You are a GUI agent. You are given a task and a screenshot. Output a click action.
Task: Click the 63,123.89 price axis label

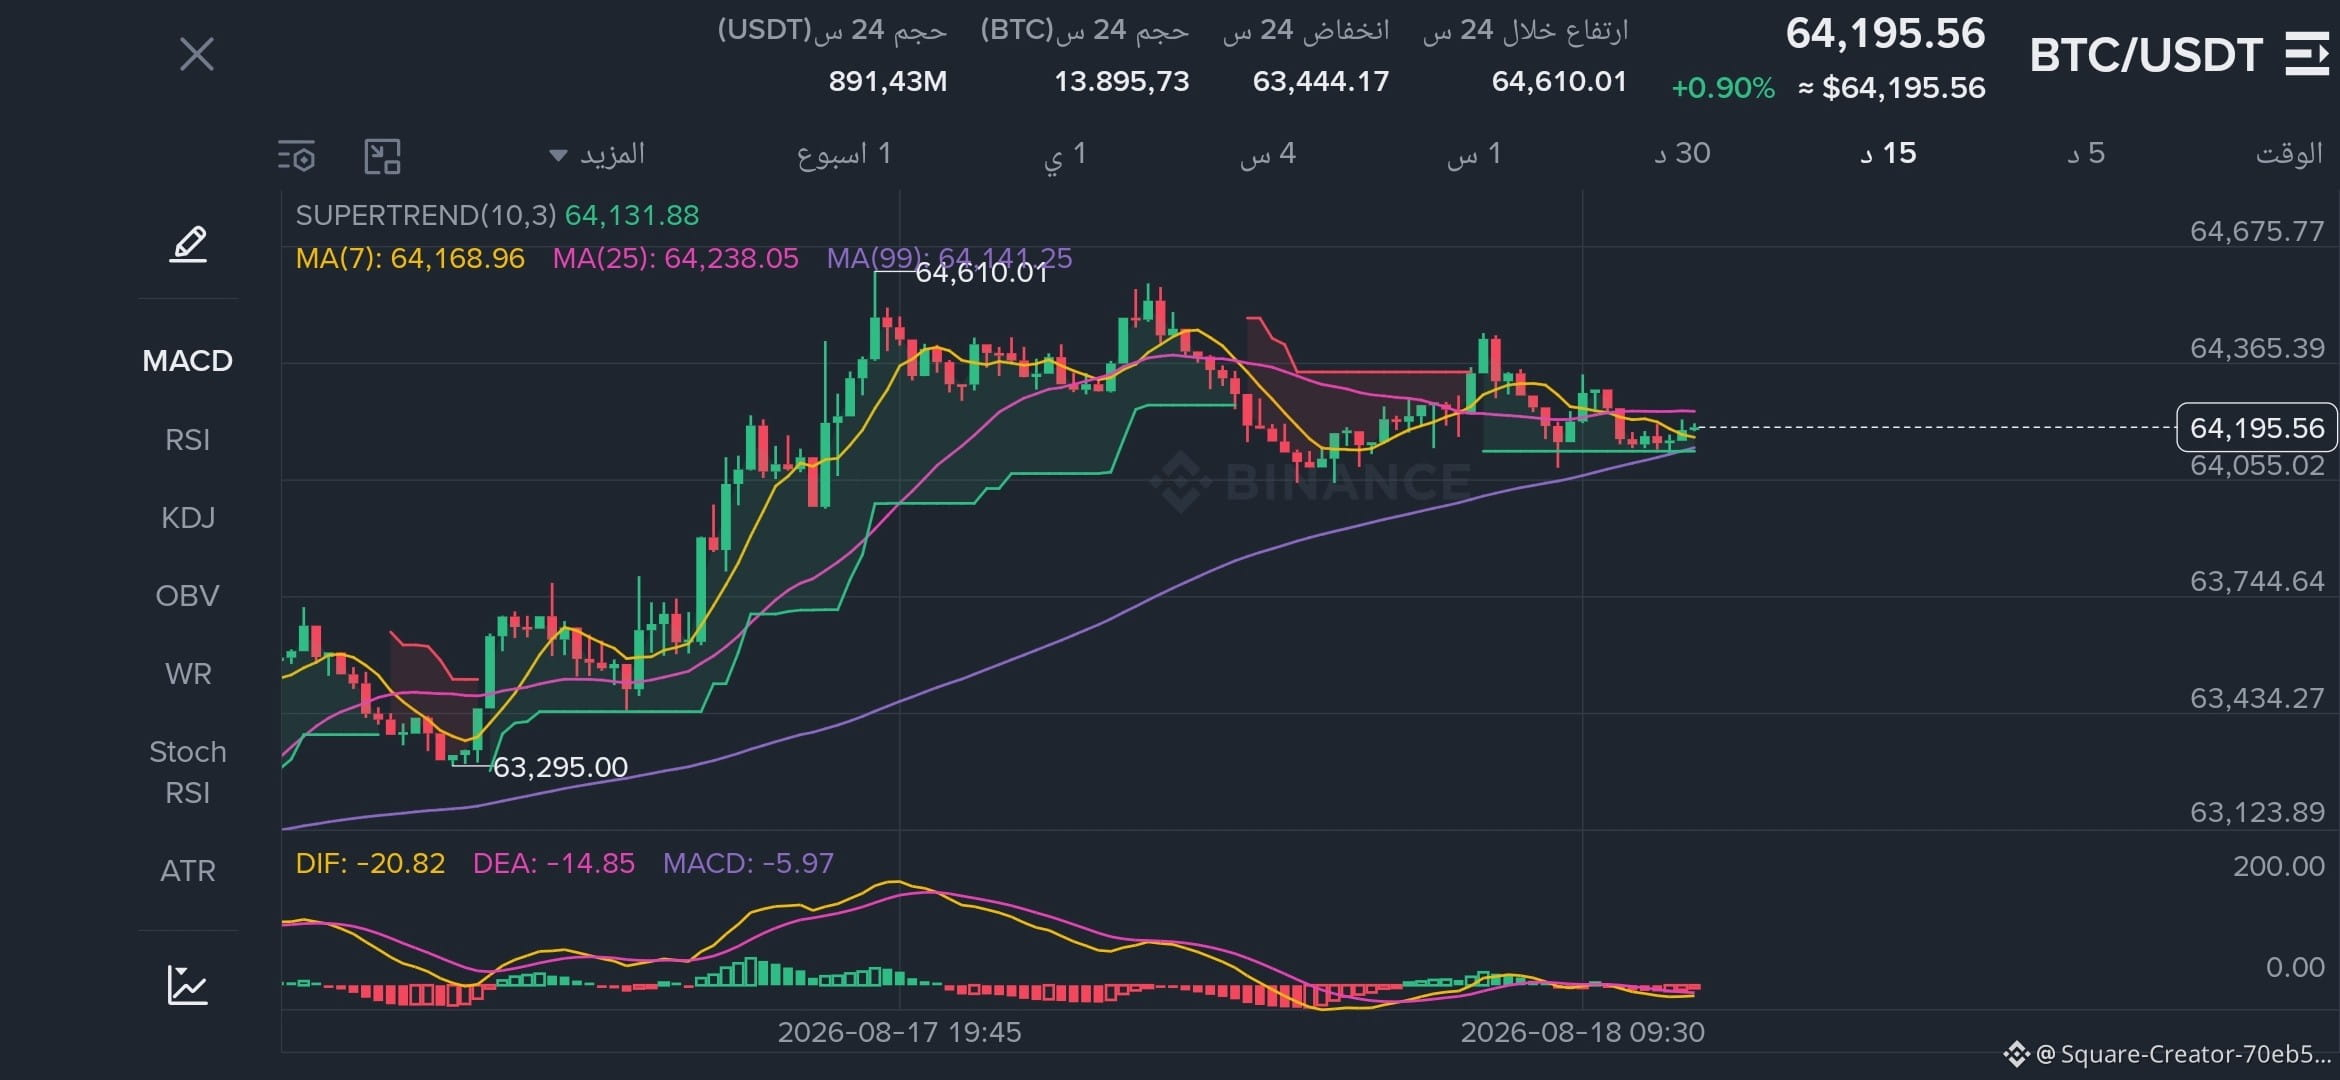tap(2257, 812)
